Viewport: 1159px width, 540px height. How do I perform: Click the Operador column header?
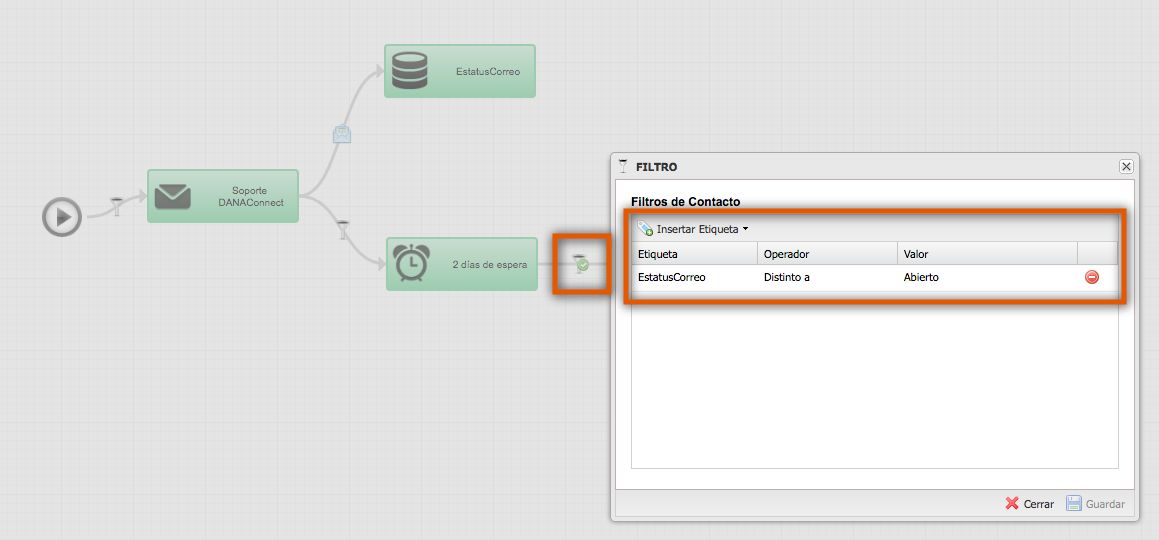click(826, 254)
